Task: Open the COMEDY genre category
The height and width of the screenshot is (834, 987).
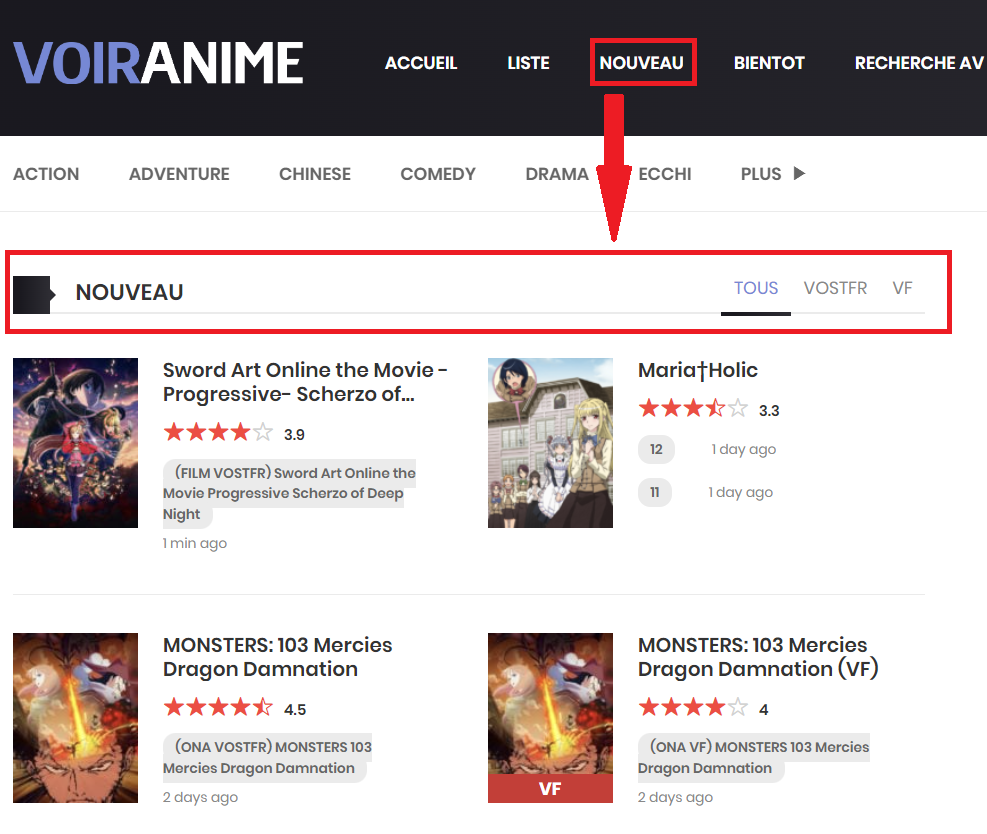Action: 437,173
